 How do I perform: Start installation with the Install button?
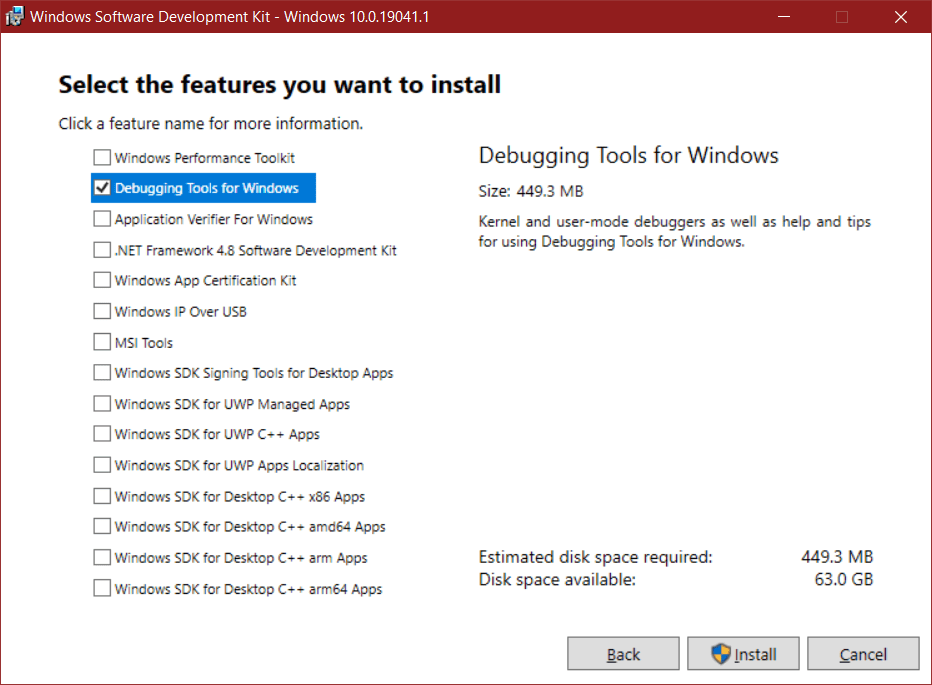pyautogui.click(x=743, y=653)
